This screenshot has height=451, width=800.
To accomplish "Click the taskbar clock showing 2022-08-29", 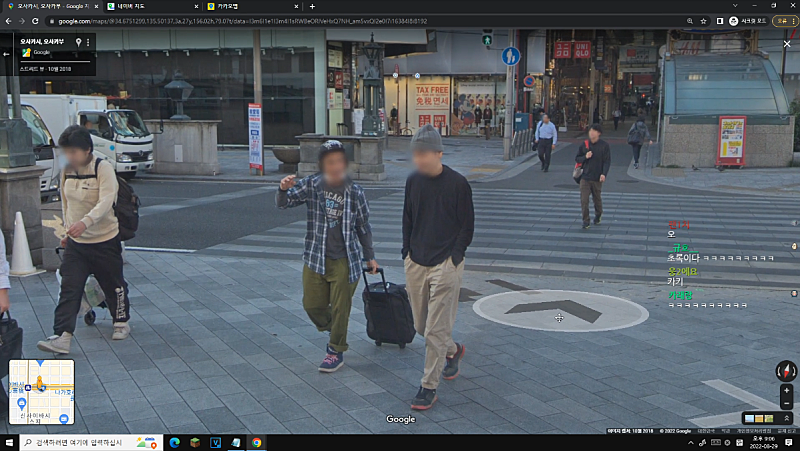I will point(763,442).
